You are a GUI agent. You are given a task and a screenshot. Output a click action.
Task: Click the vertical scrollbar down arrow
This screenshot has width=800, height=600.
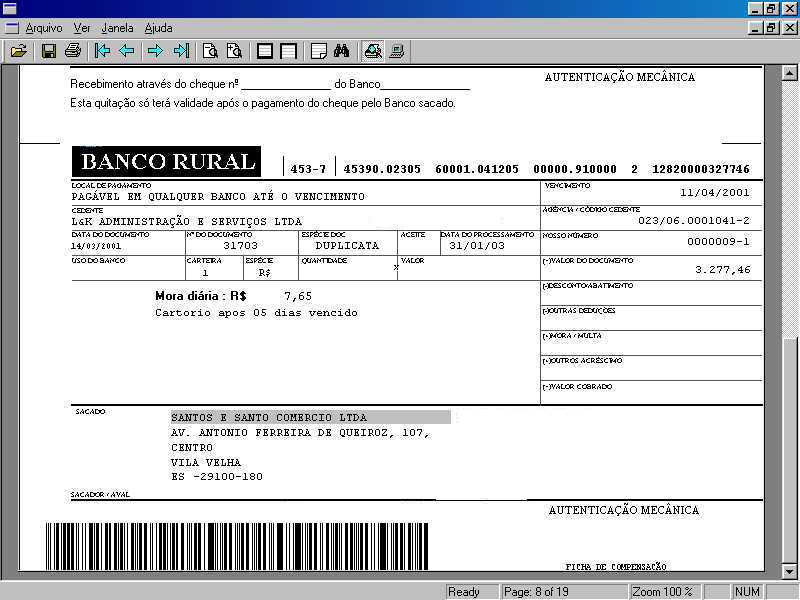click(789, 571)
